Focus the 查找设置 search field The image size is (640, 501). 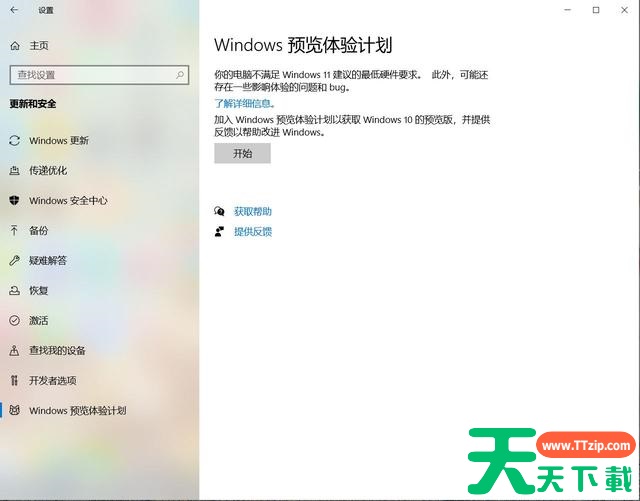click(99, 75)
